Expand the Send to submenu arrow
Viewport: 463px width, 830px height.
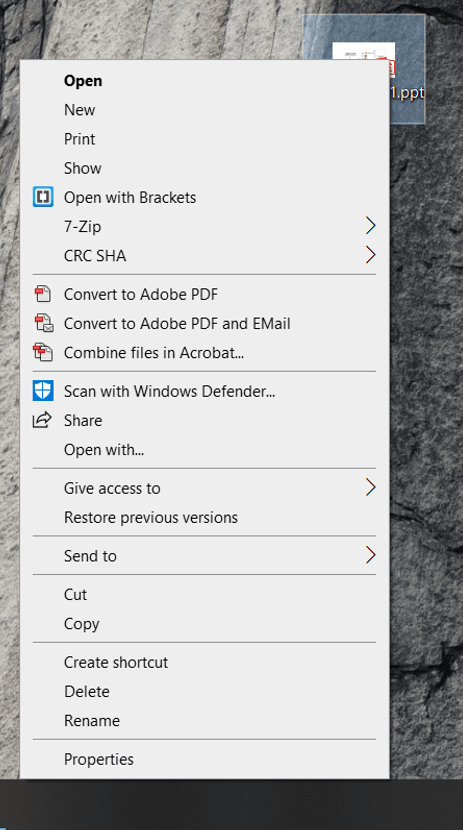[370, 555]
